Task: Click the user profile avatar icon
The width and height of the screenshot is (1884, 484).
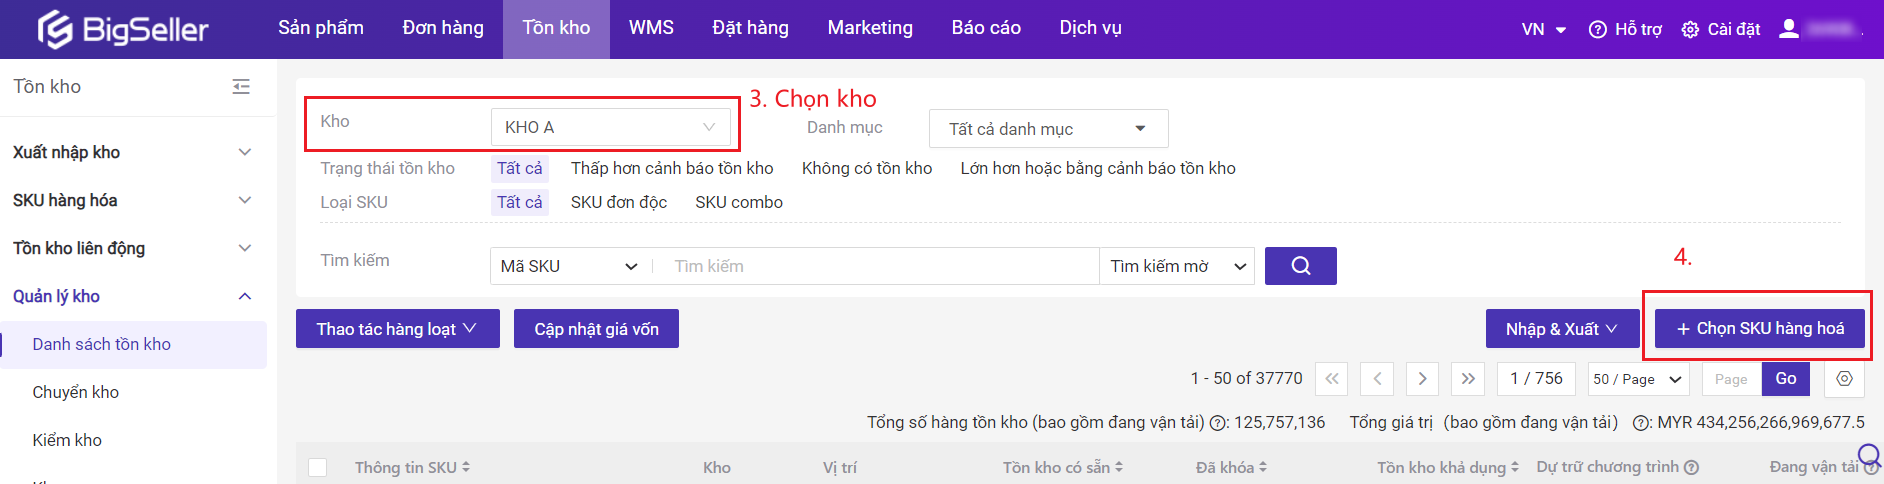Action: pos(1789,29)
